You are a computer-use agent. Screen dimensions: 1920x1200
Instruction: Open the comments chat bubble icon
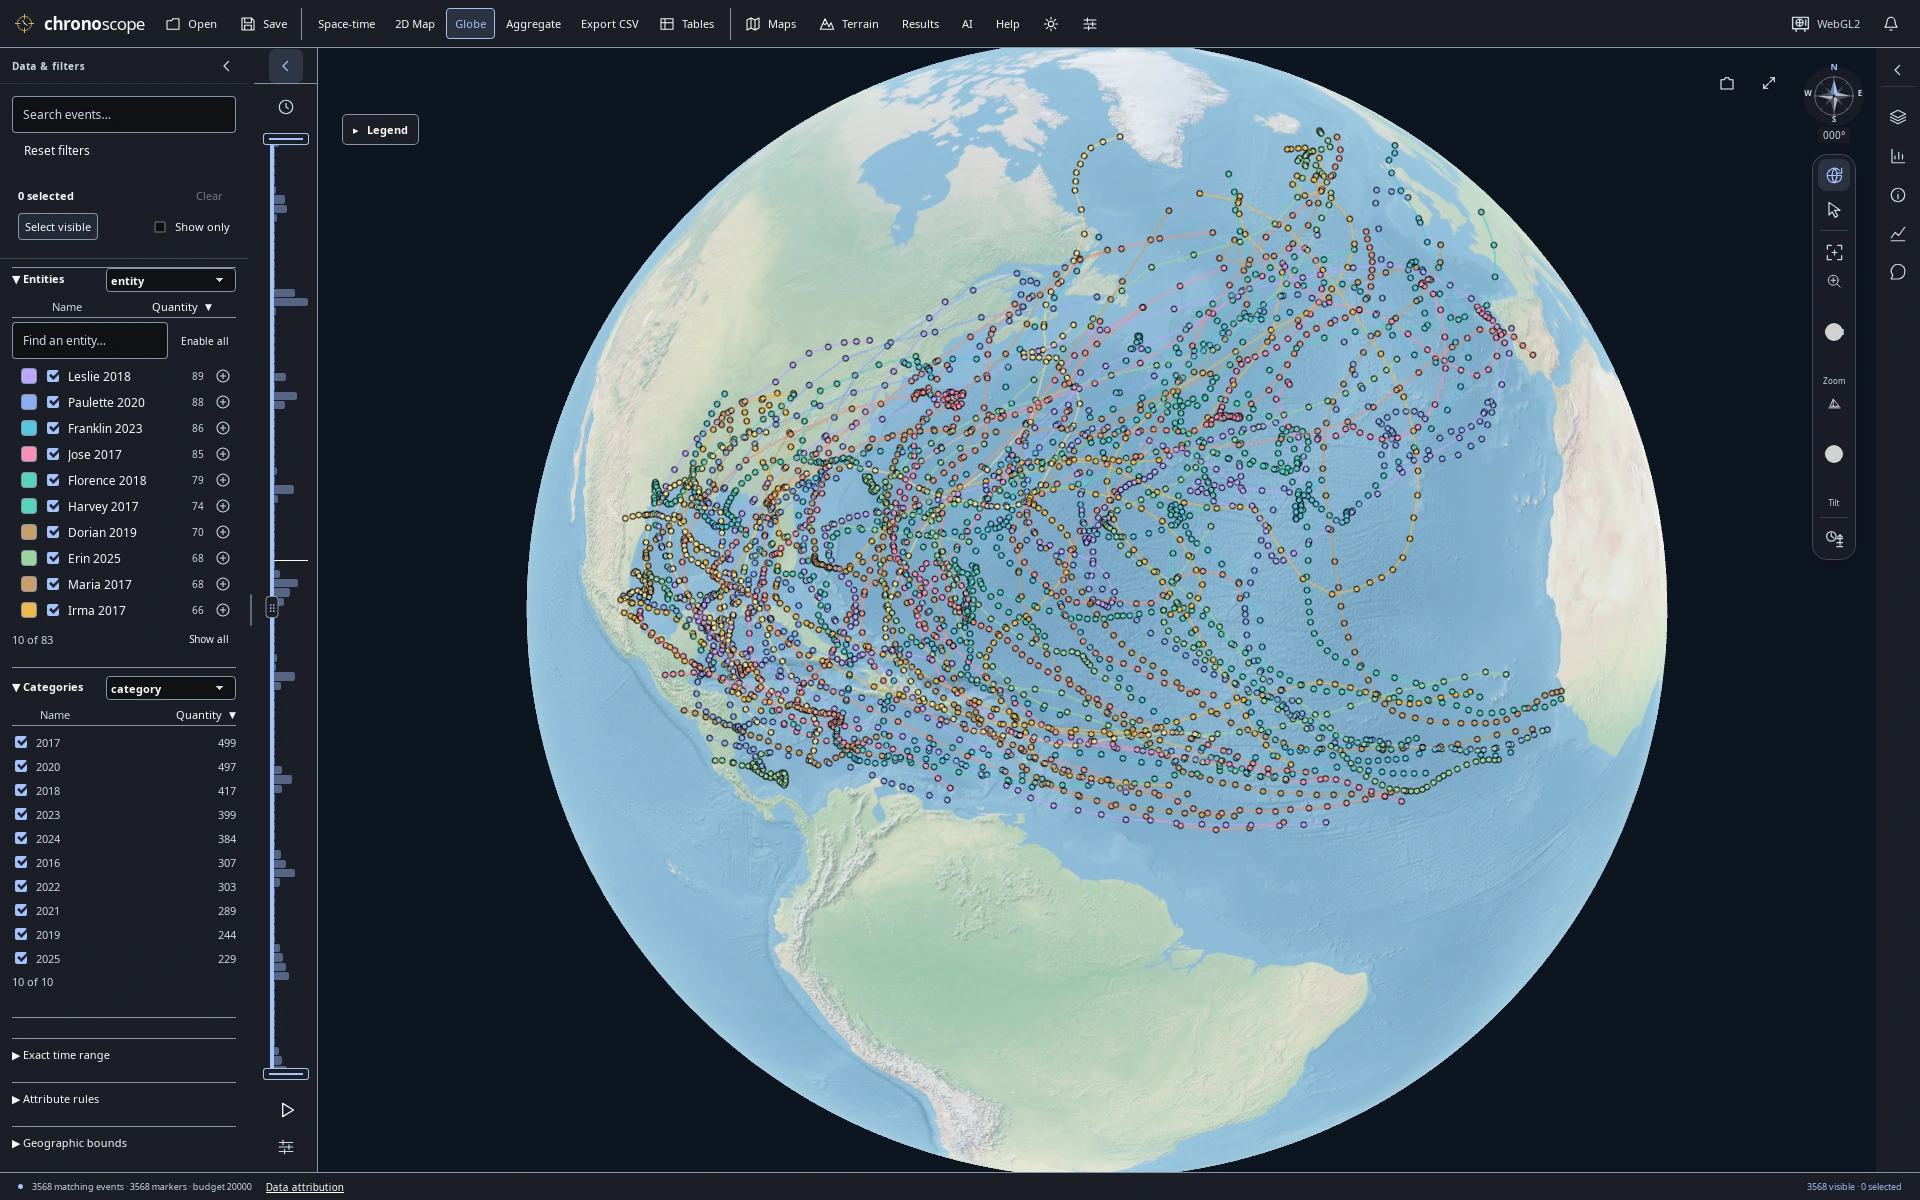[x=1898, y=272]
